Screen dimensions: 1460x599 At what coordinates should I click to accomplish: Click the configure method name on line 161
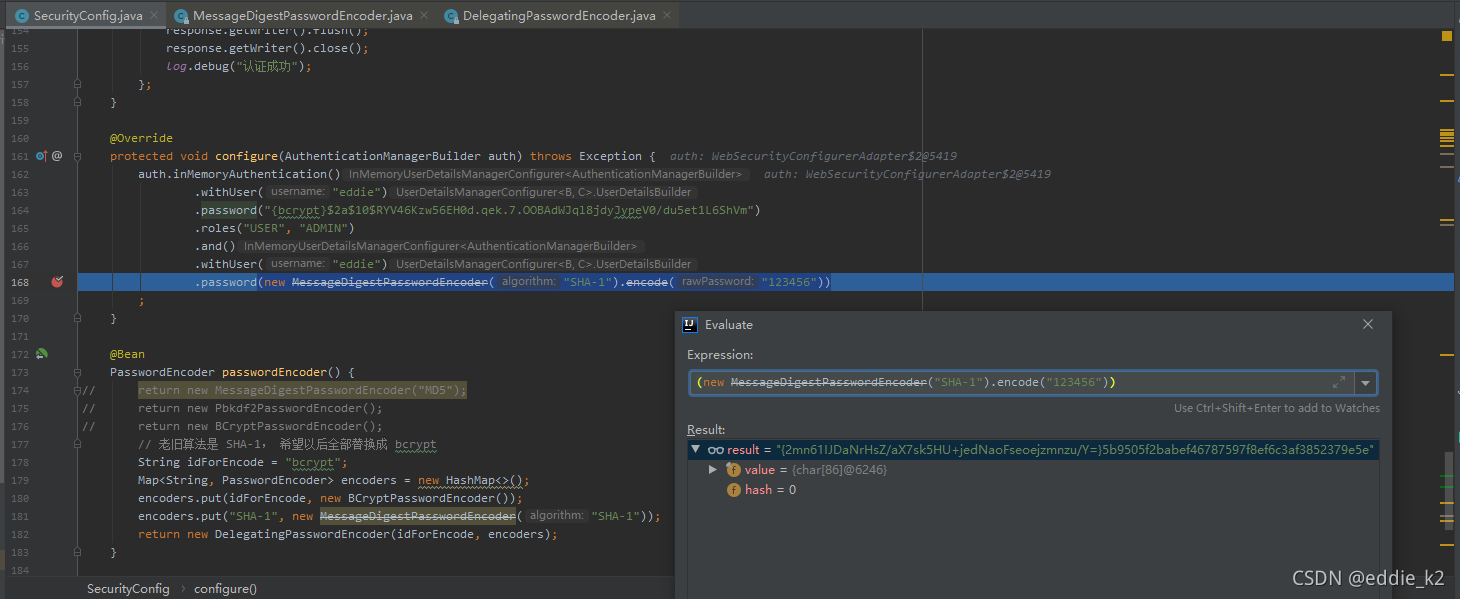click(247, 156)
